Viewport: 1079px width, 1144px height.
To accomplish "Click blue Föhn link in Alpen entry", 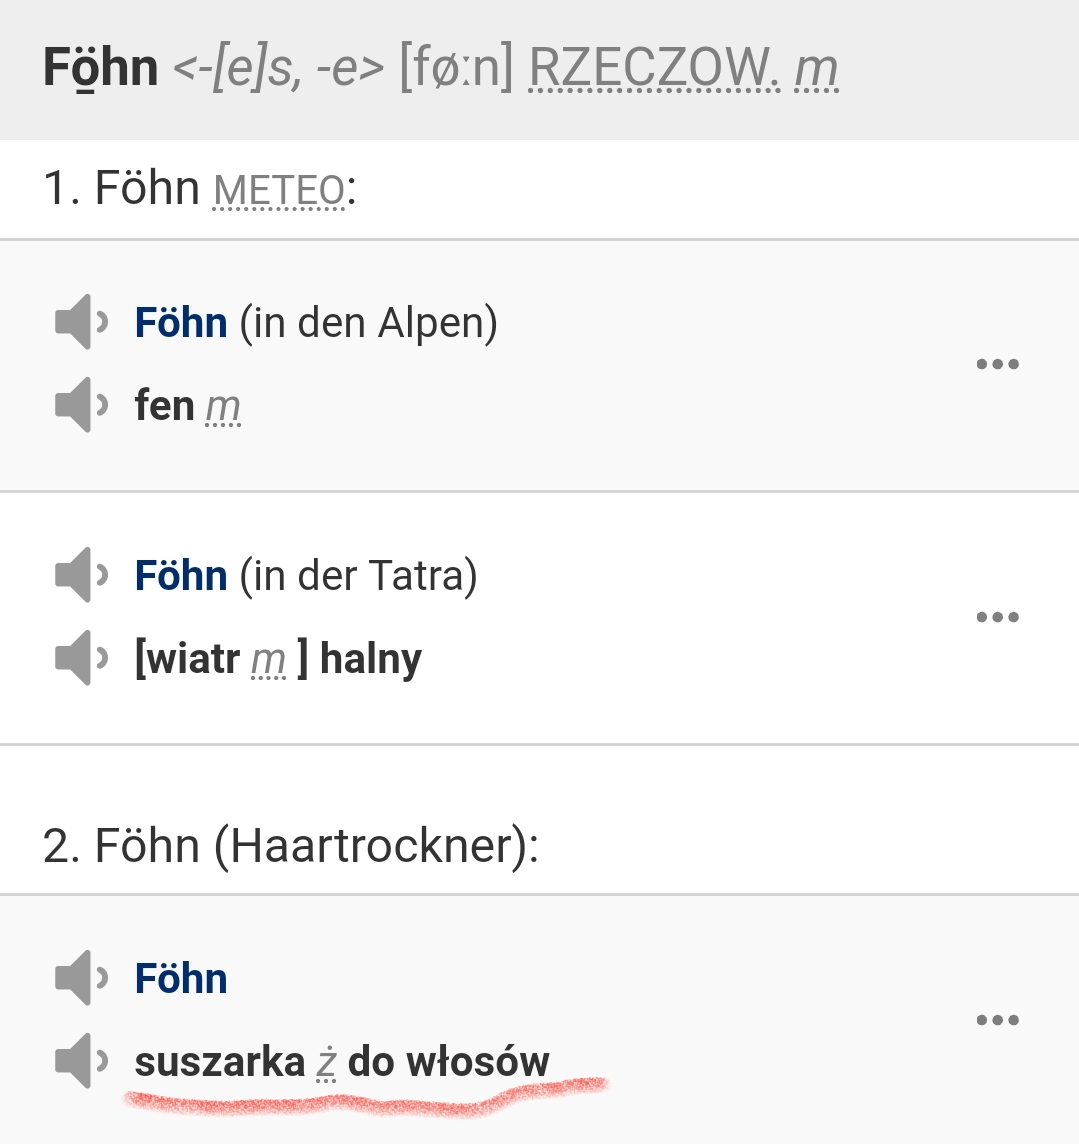I will (x=181, y=322).
